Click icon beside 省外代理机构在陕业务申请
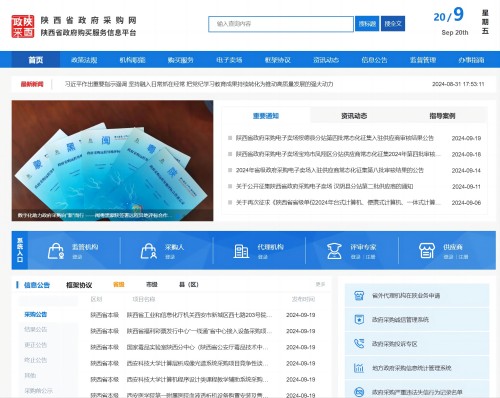The image size is (500, 398). (x=359, y=295)
